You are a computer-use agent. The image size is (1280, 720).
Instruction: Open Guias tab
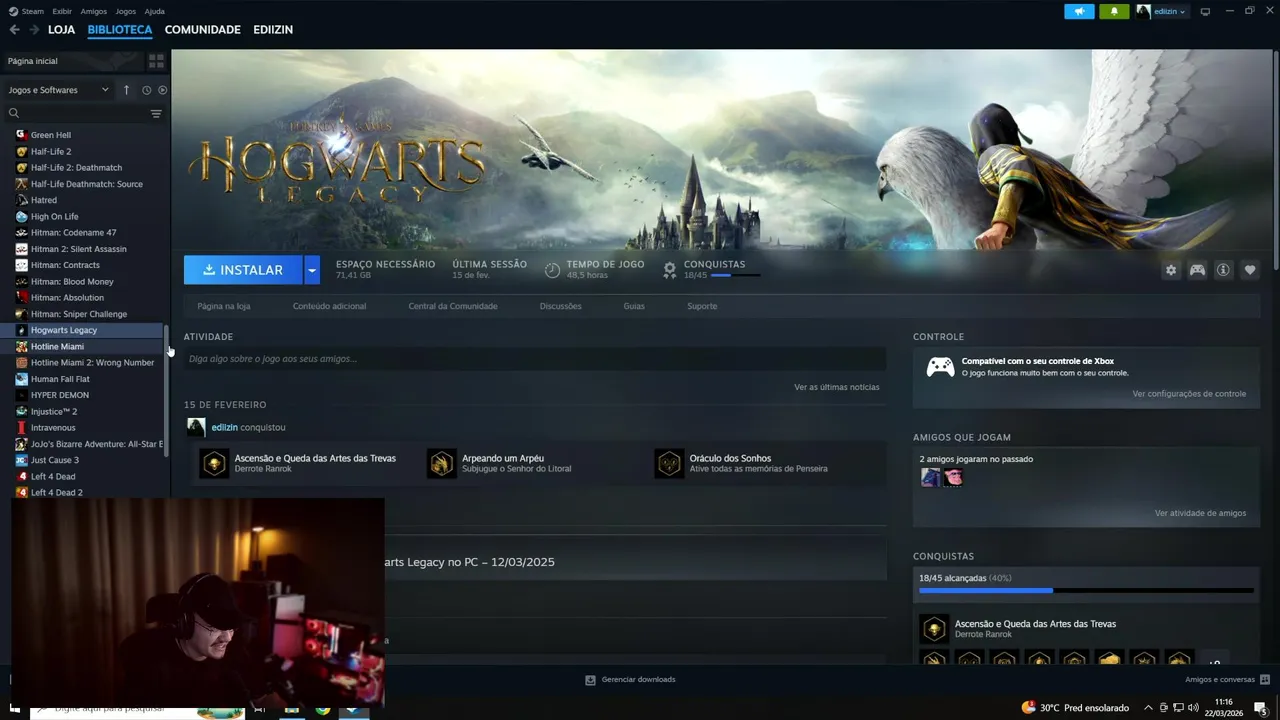[634, 306]
